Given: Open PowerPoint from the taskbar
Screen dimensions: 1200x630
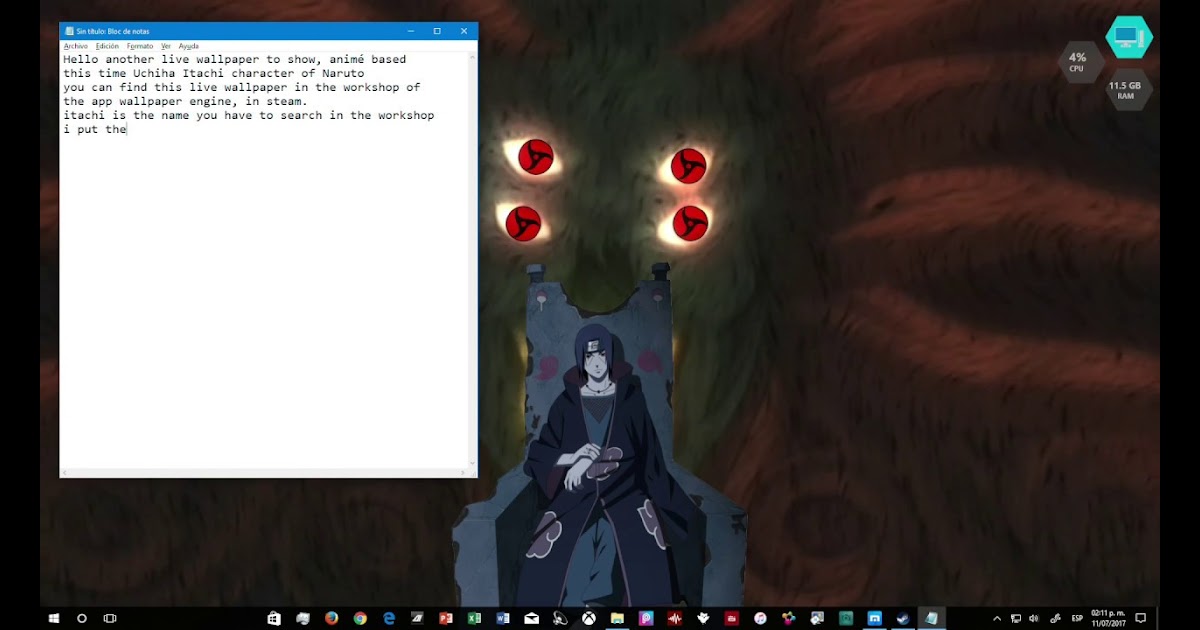Looking at the screenshot, I should coord(446,619).
